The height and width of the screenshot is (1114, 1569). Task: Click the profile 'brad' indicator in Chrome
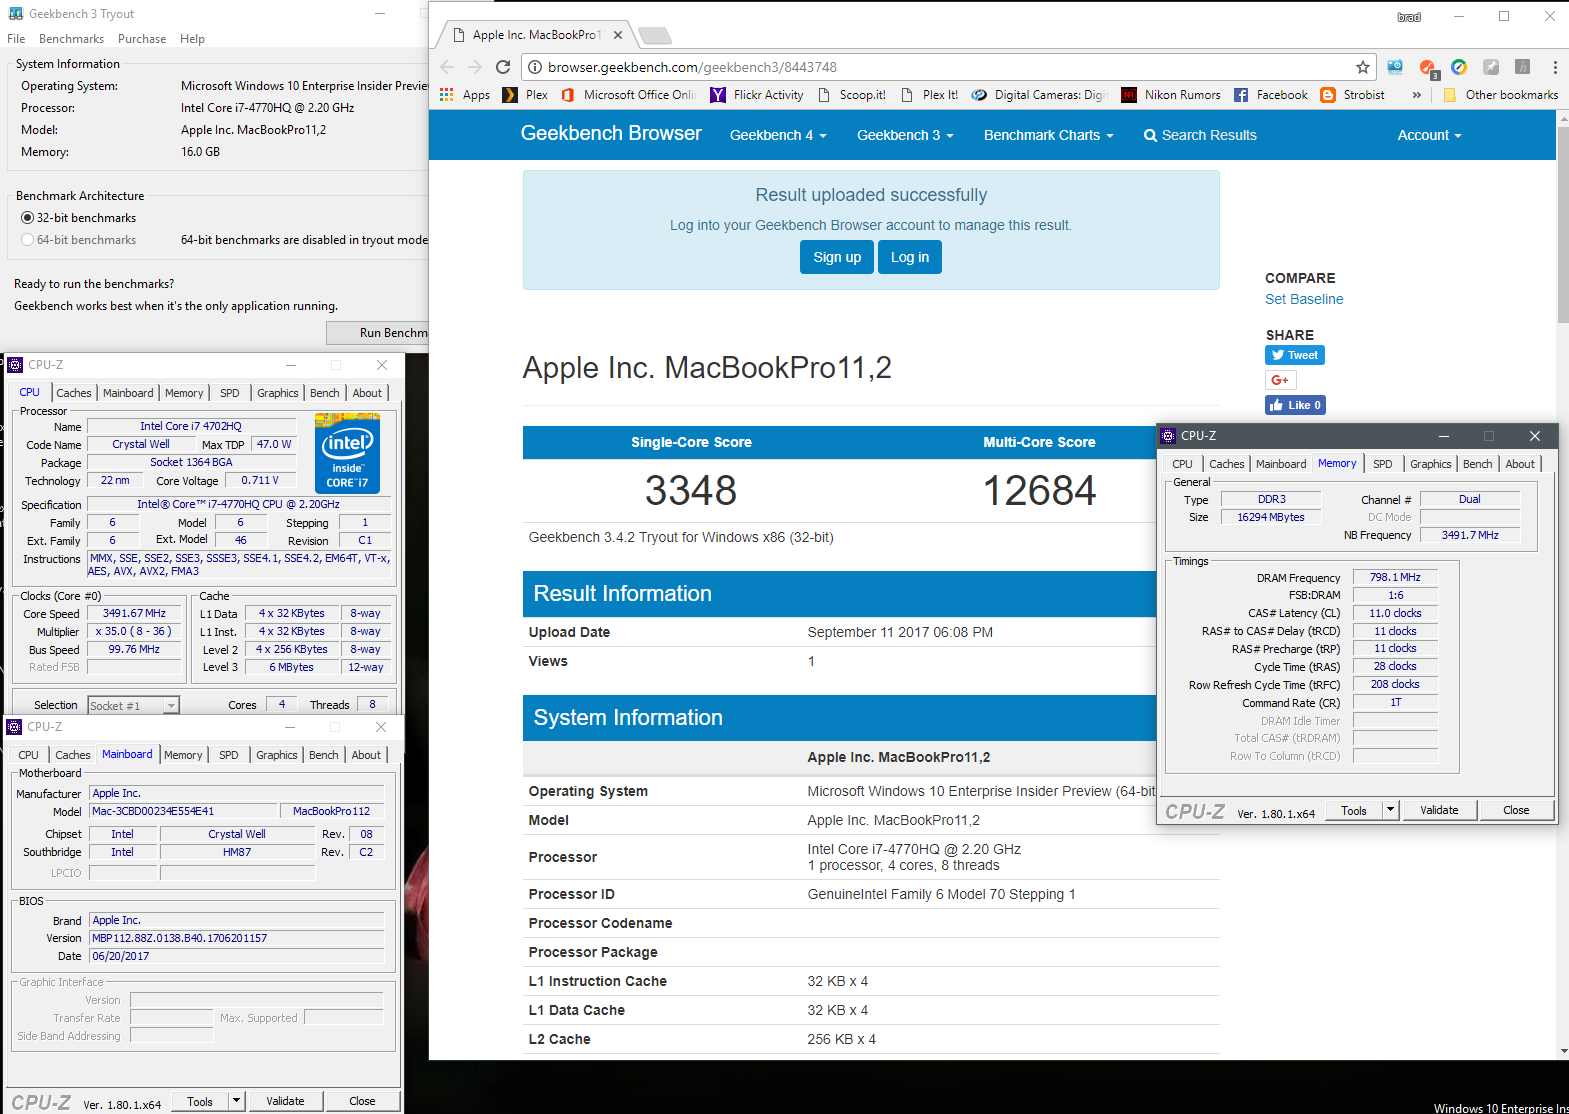pos(1409,17)
